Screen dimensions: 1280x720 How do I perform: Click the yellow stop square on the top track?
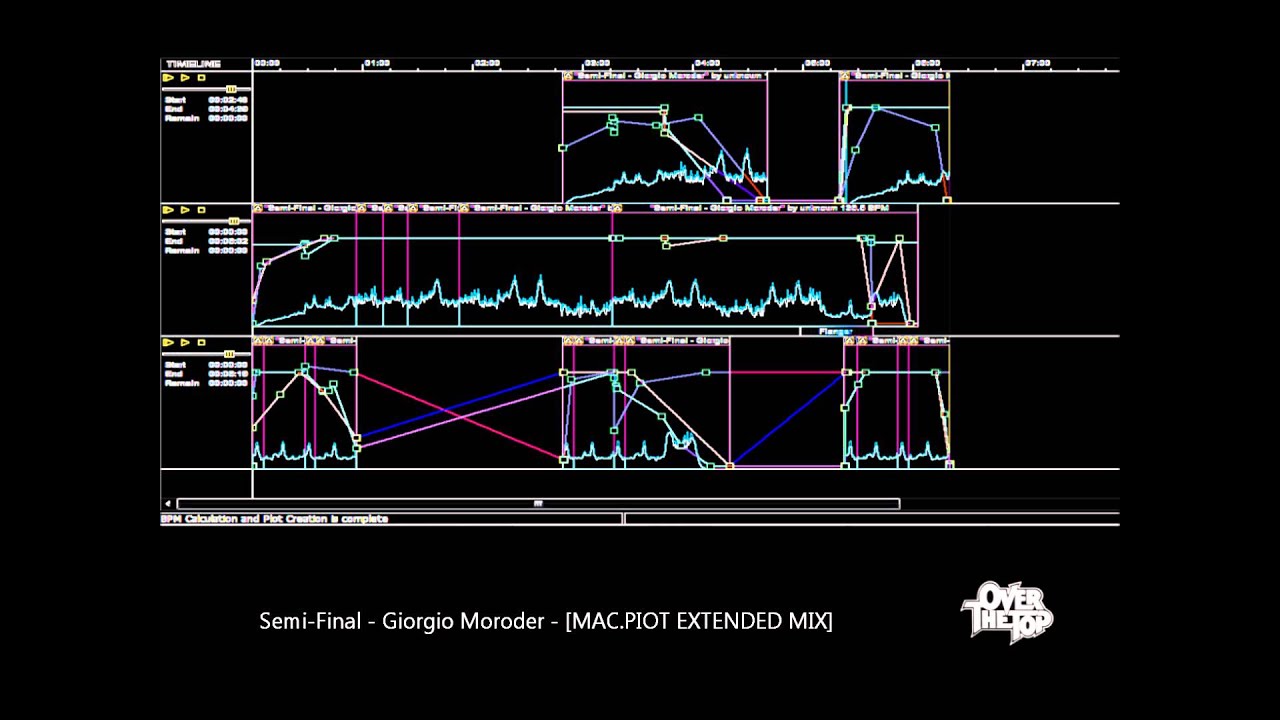pyautogui.click(x=201, y=77)
